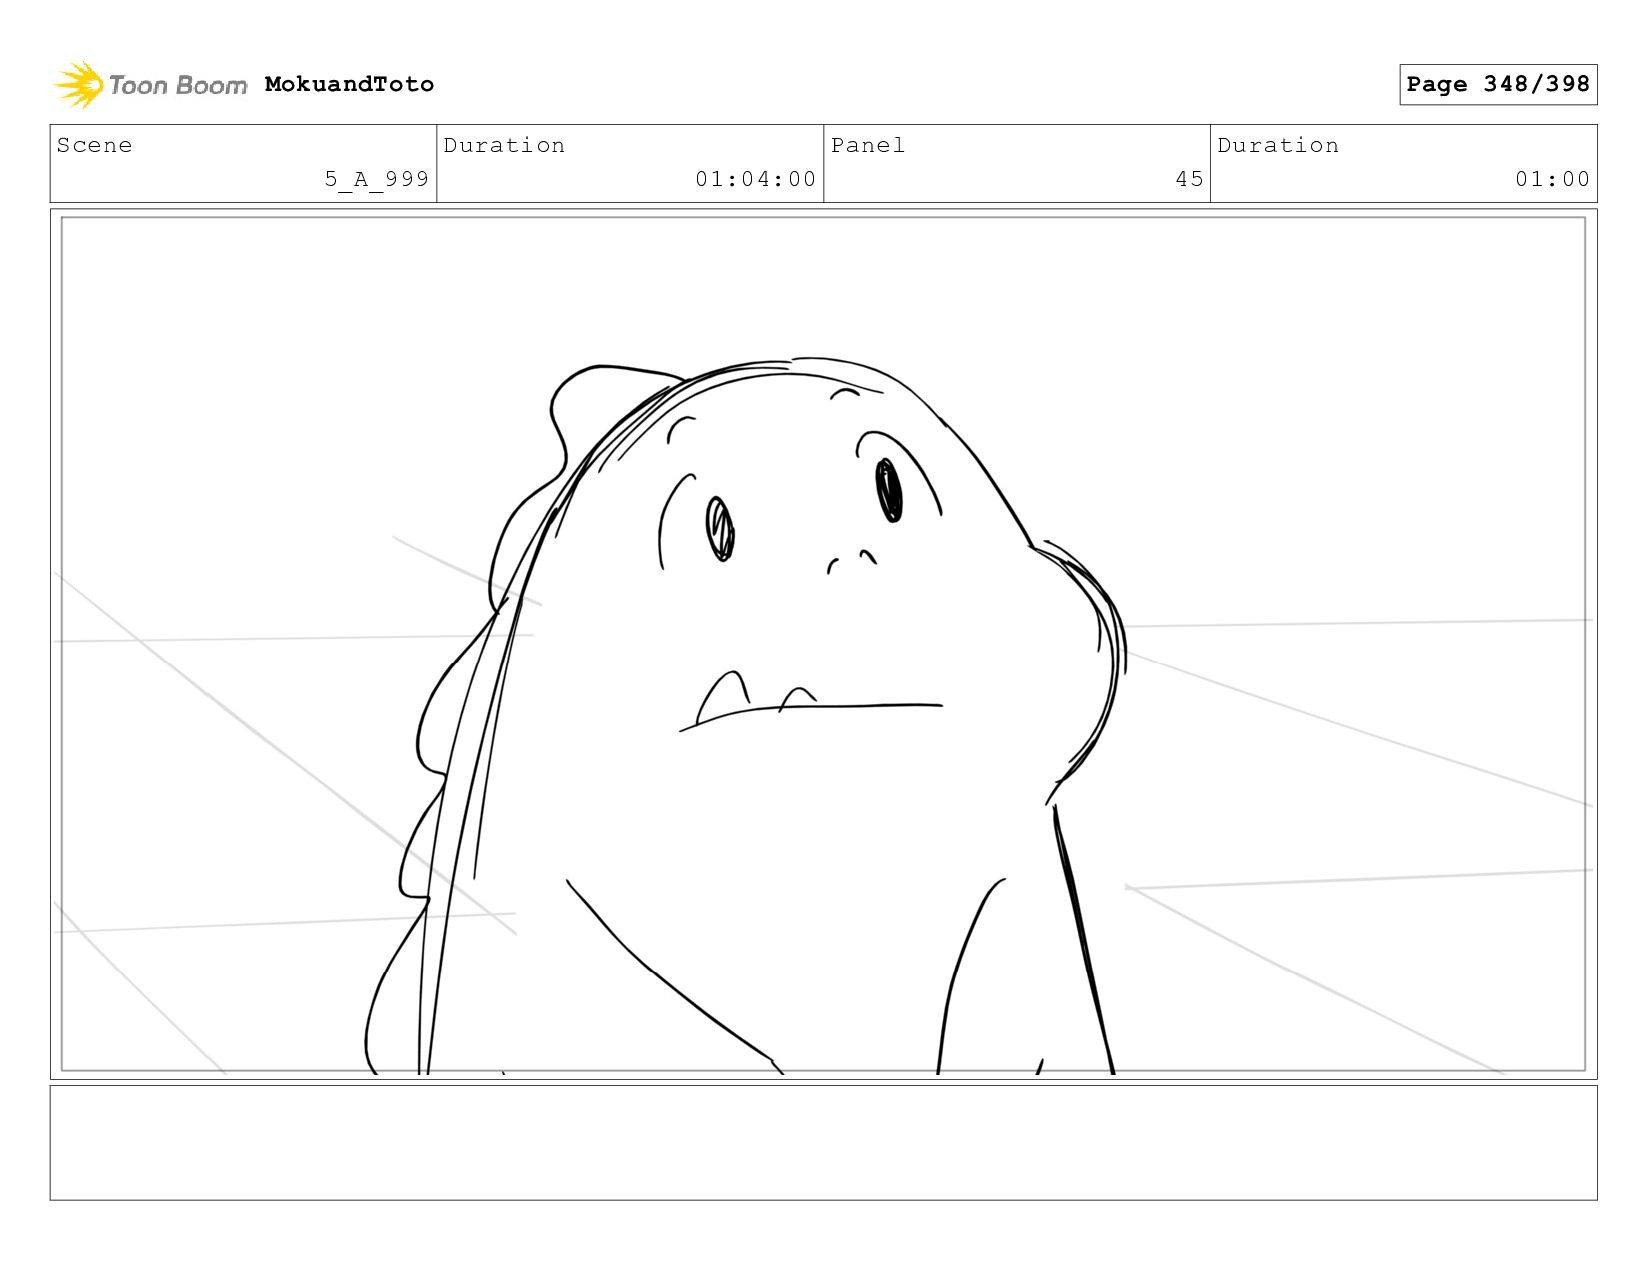The width and height of the screenshot is (1650, 1275).
Task: Click scene duration value 01:04:00
Action: (756, 179)
